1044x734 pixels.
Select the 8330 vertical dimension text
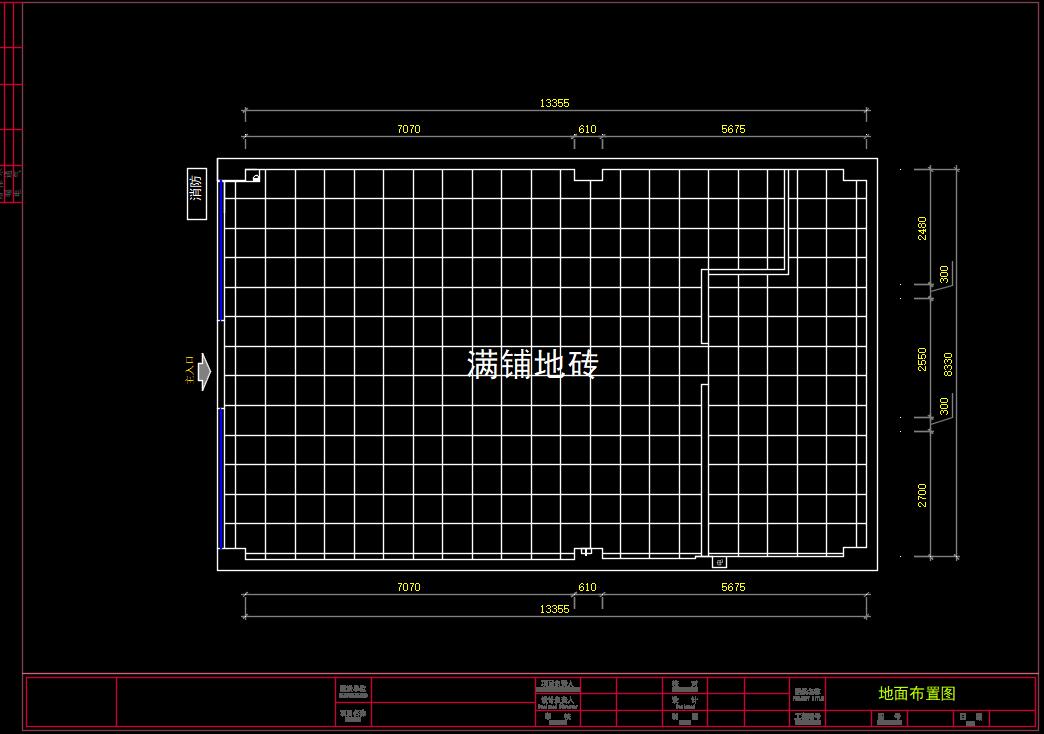[x=947, y=362]
